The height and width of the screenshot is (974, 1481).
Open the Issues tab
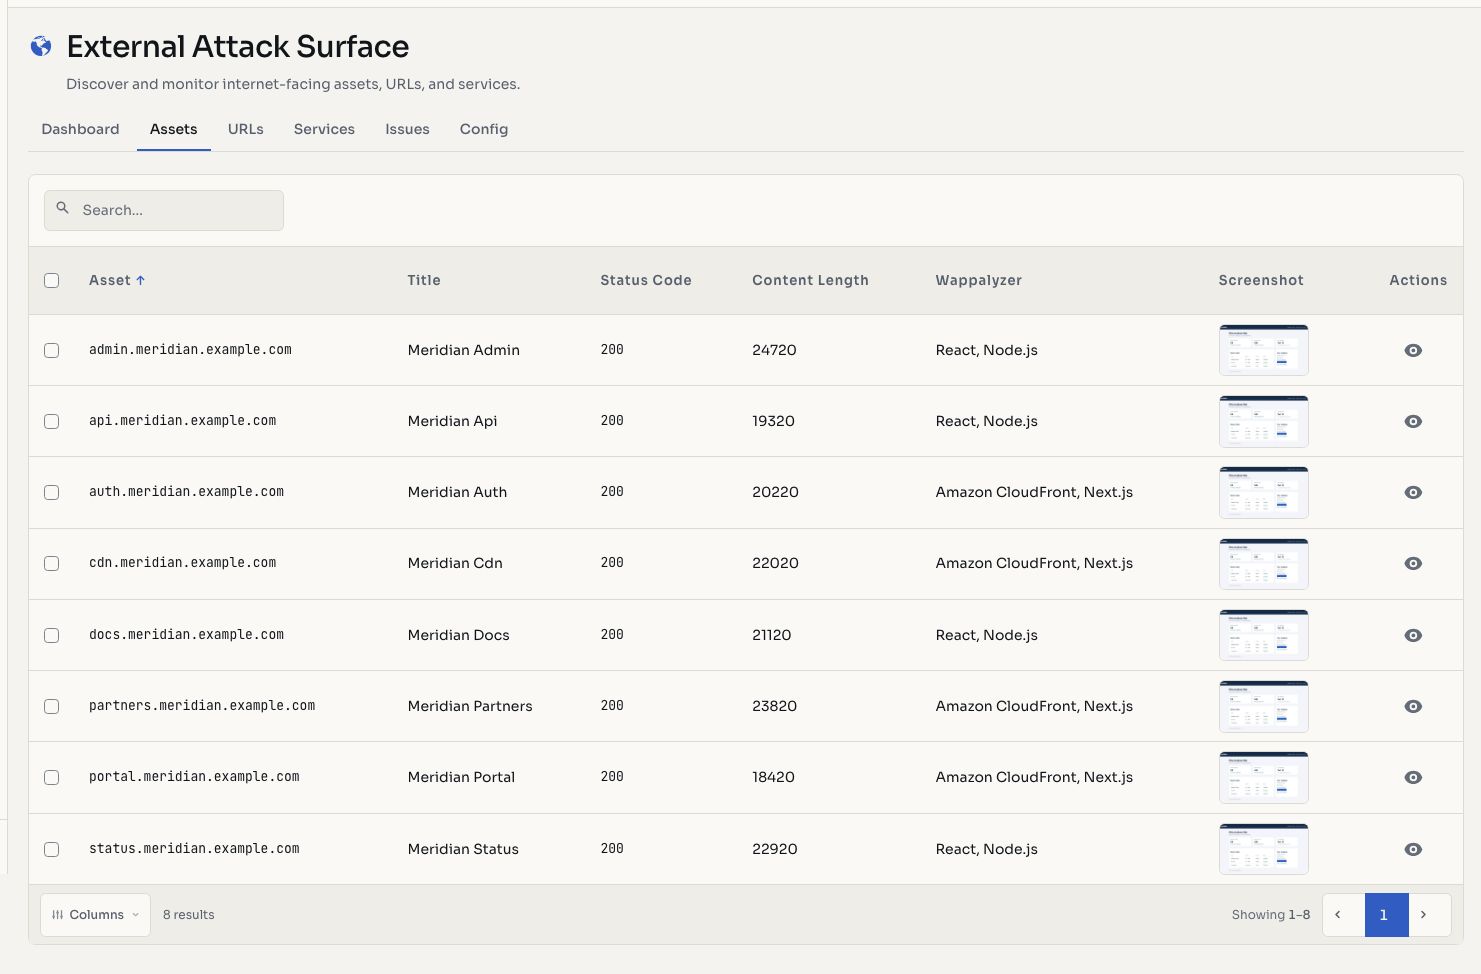(x=407, y=129)
